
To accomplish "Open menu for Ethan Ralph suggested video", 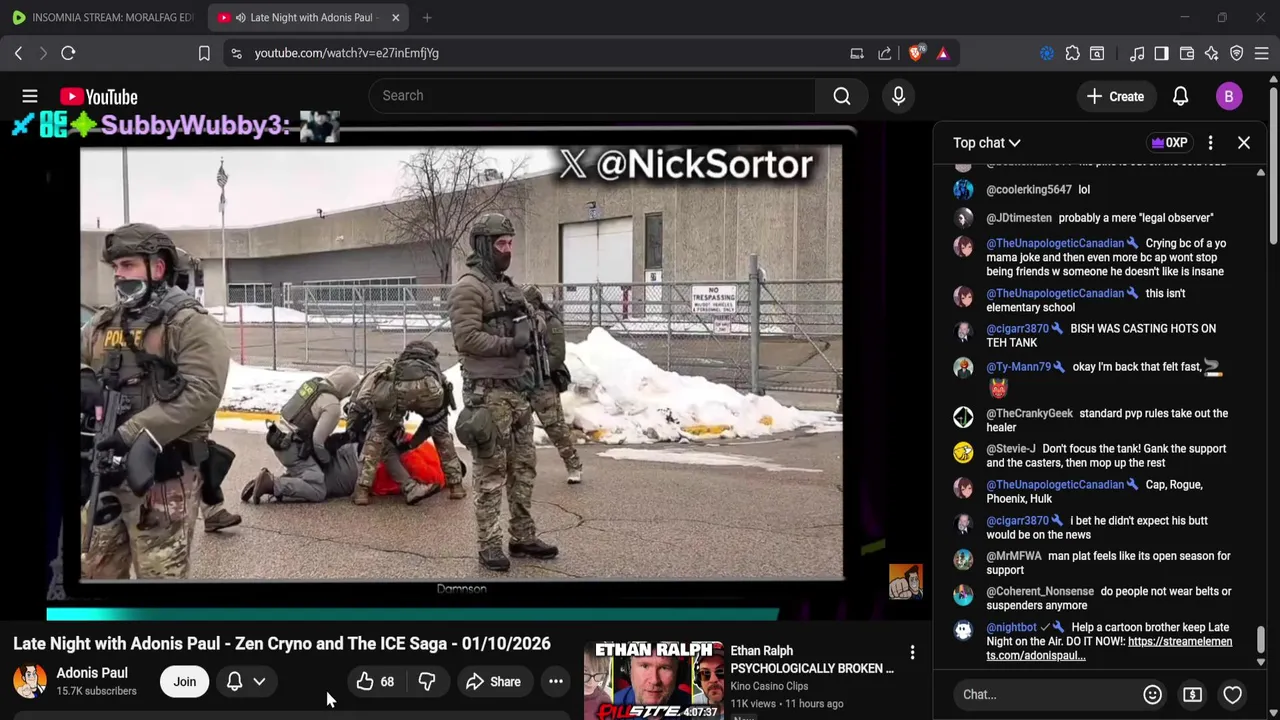I will tap(912, 653).
